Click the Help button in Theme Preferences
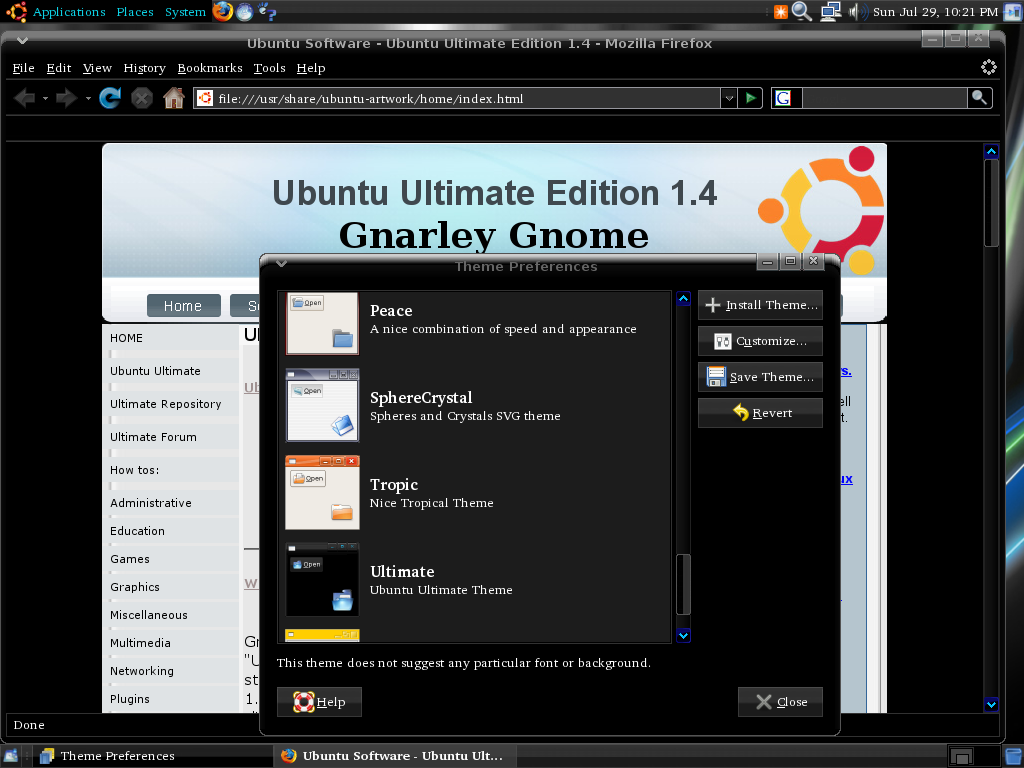The image size is (1024, 768). (319, 702)
